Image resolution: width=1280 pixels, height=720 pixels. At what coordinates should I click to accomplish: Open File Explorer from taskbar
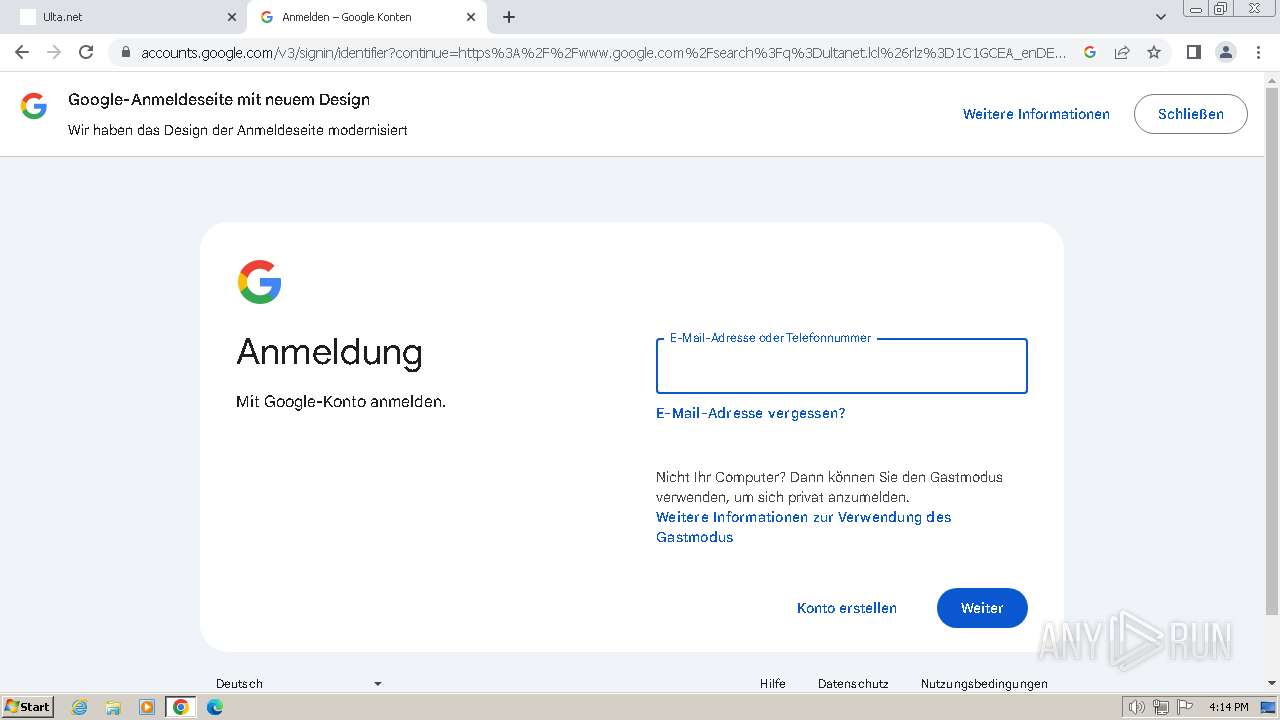(113, 707)
